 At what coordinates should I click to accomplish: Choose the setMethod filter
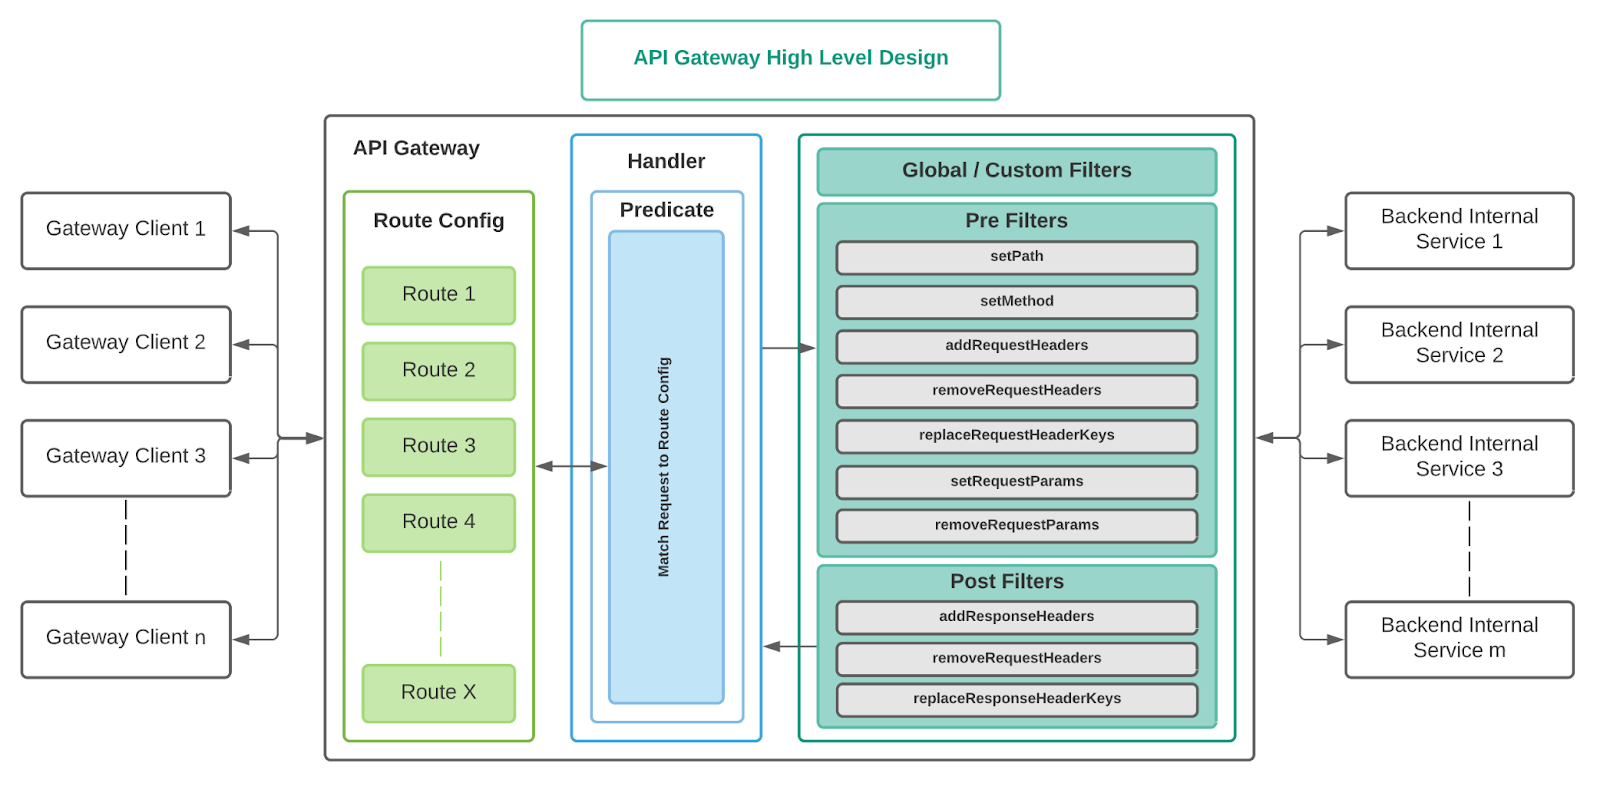1017,302
